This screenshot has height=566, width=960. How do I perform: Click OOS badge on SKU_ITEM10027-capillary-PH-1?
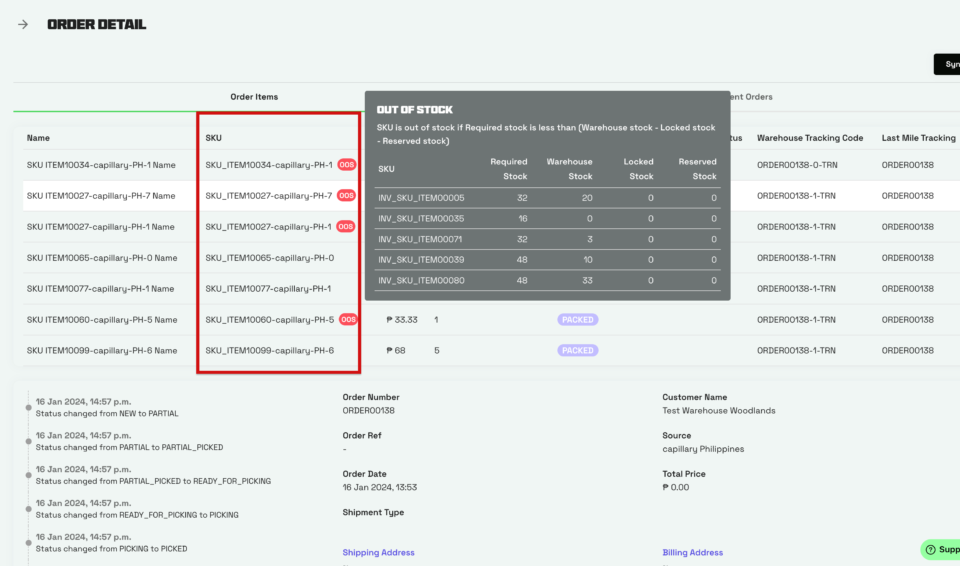pos(346,227)
